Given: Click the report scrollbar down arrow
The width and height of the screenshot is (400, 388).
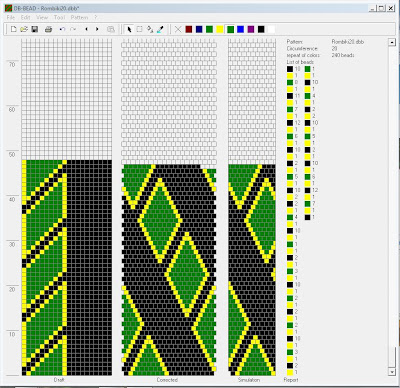Looking at the screenshot, I should pyautogui.click(x=392, y=372).
